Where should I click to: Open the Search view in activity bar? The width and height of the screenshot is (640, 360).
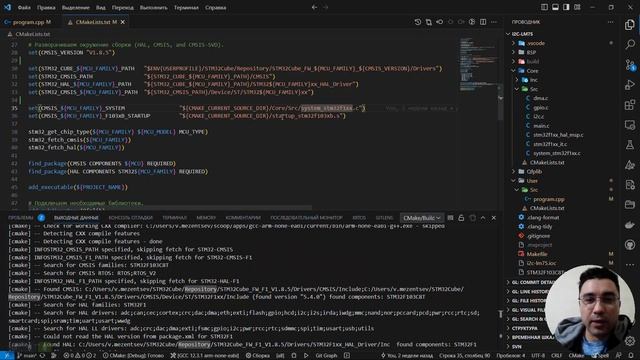tap(630, 44)
